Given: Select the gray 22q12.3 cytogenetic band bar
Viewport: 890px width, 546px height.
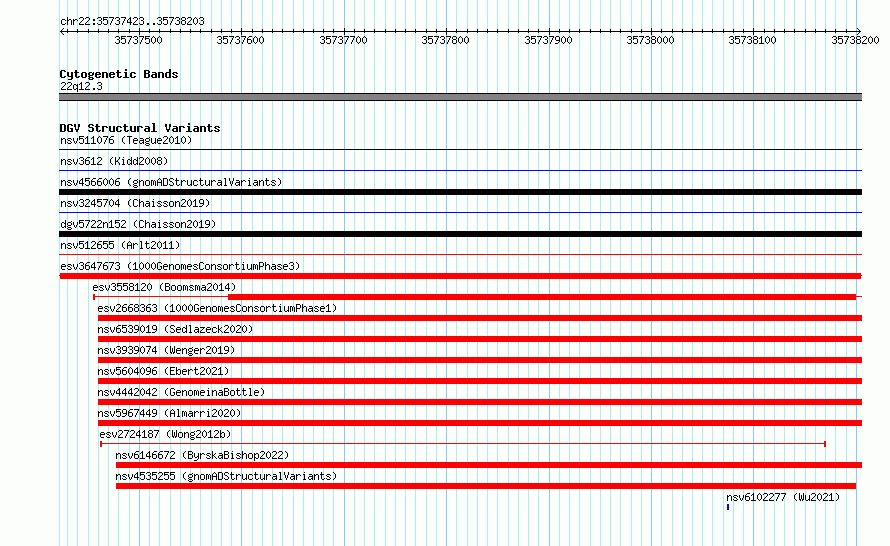Looking at the screenshot, I should click(x=460, y=97).
